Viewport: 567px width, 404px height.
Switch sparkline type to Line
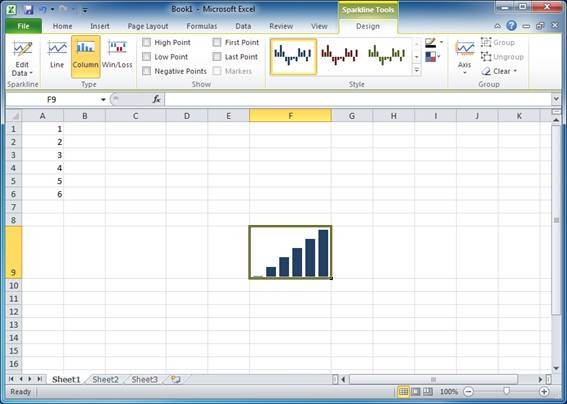[x=57, y=55]
